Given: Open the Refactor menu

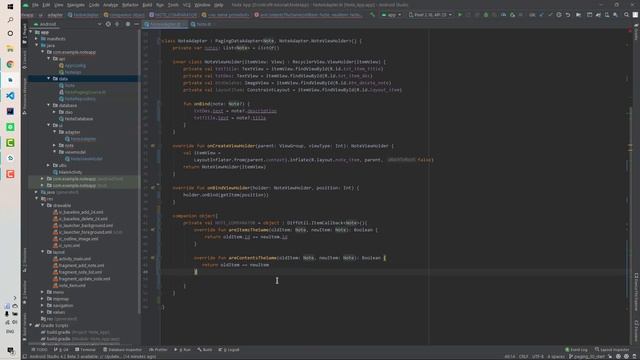Looking at the screenshot, I should pyautogui.click(x=130, y=5).
